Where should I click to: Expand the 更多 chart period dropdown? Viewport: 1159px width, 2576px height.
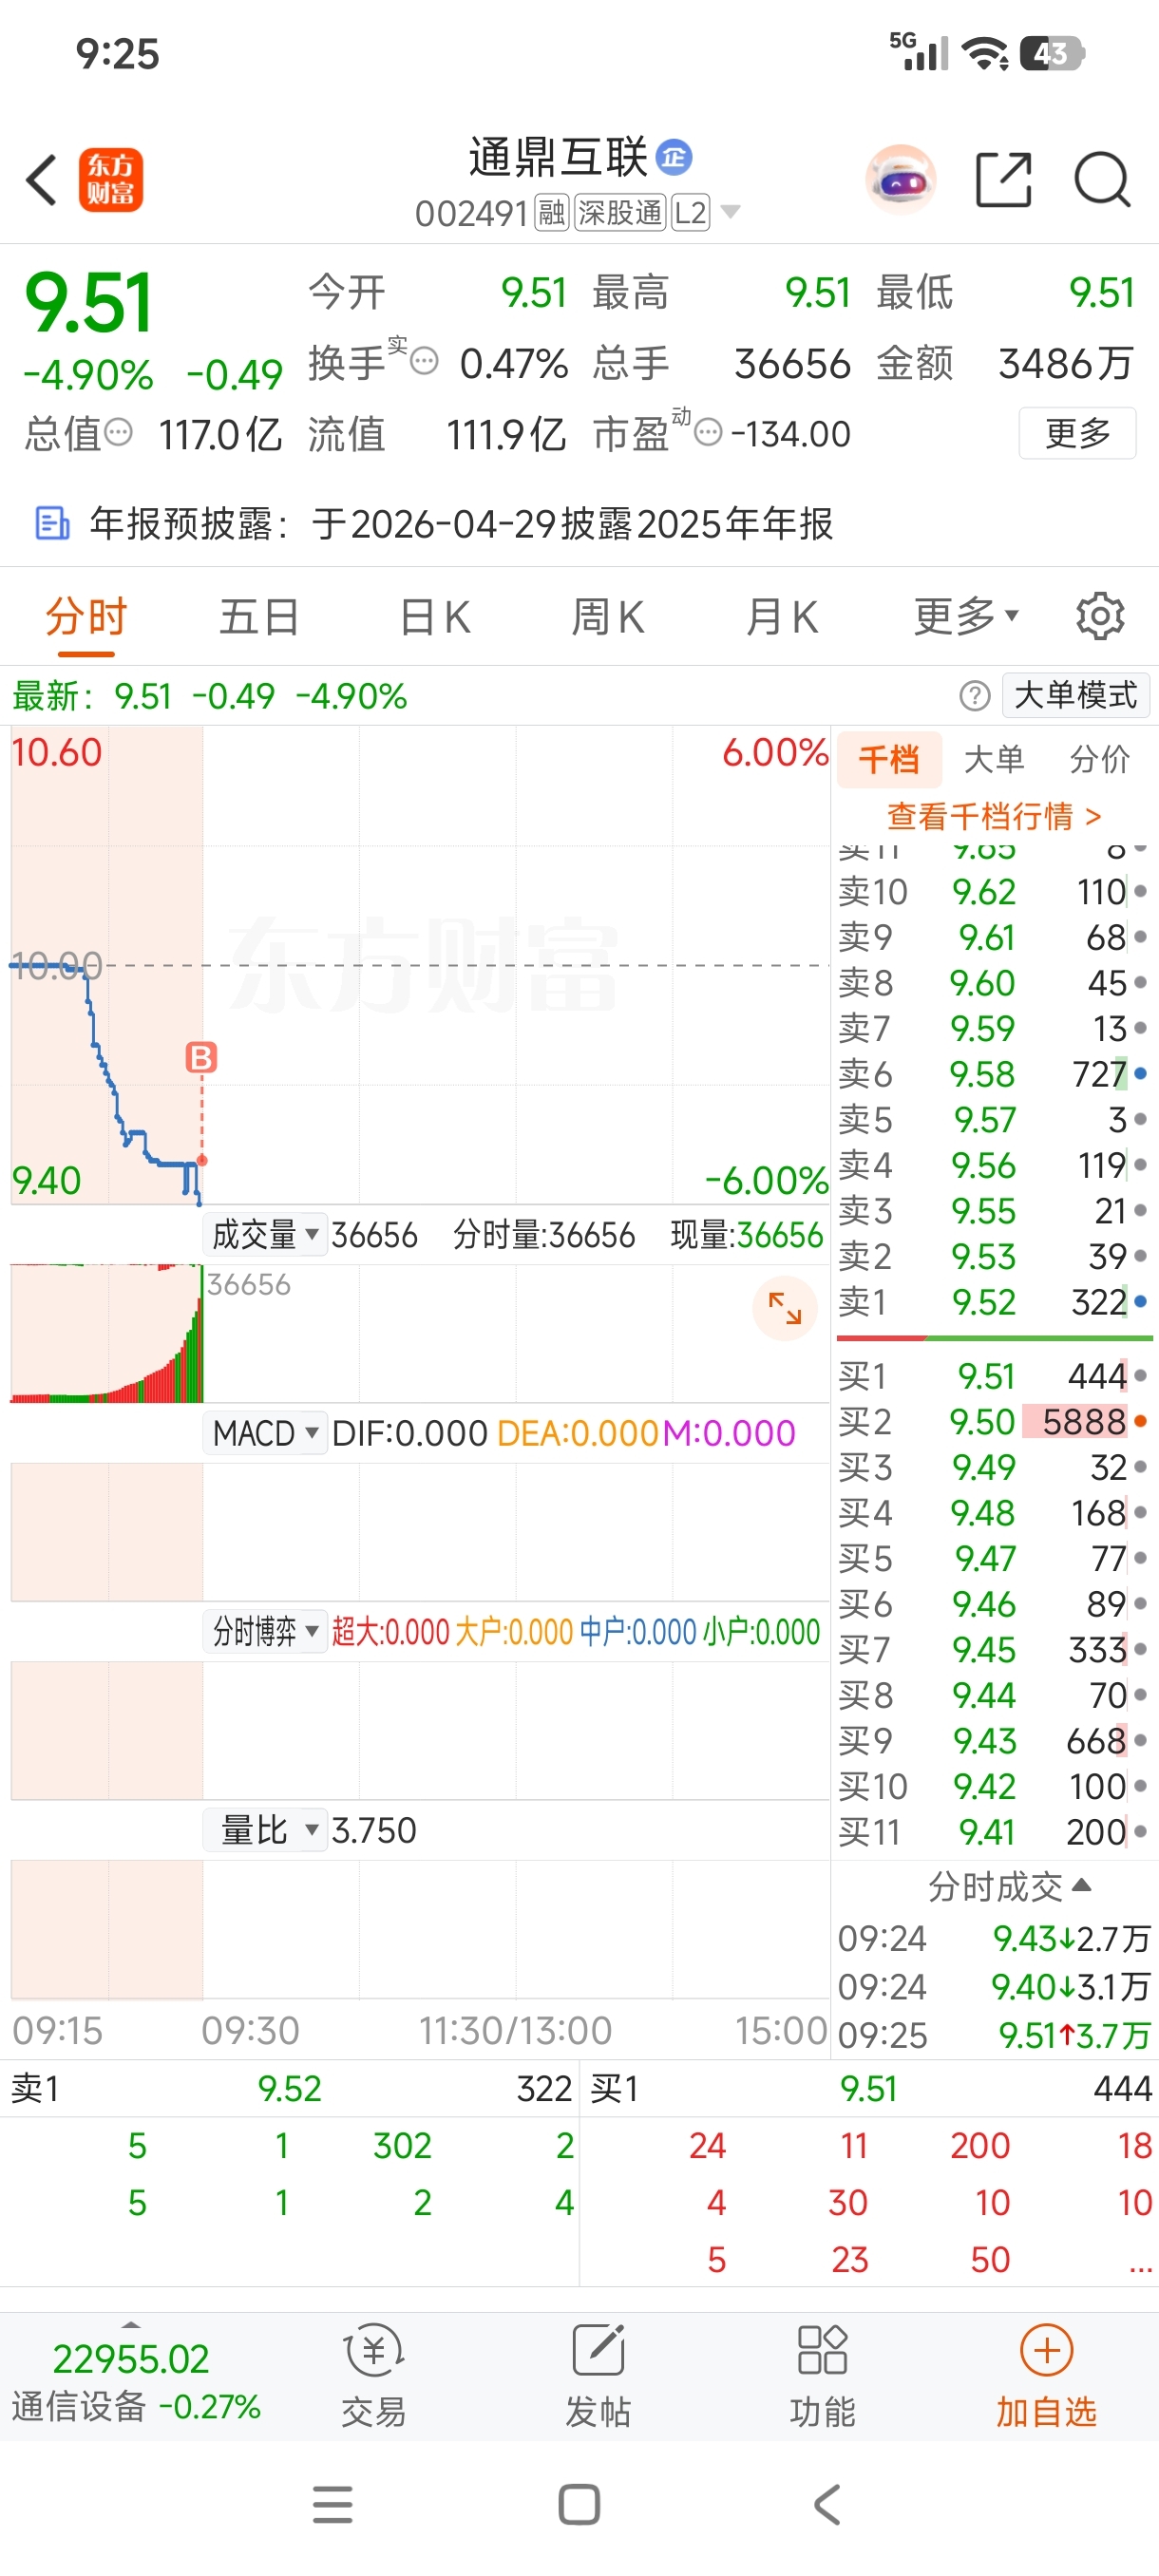coord(966,616)
